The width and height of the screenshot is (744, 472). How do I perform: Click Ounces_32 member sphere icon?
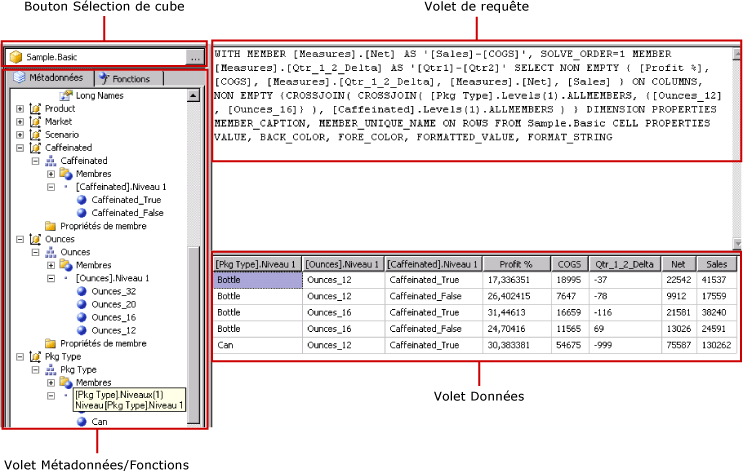coord(82,291)
